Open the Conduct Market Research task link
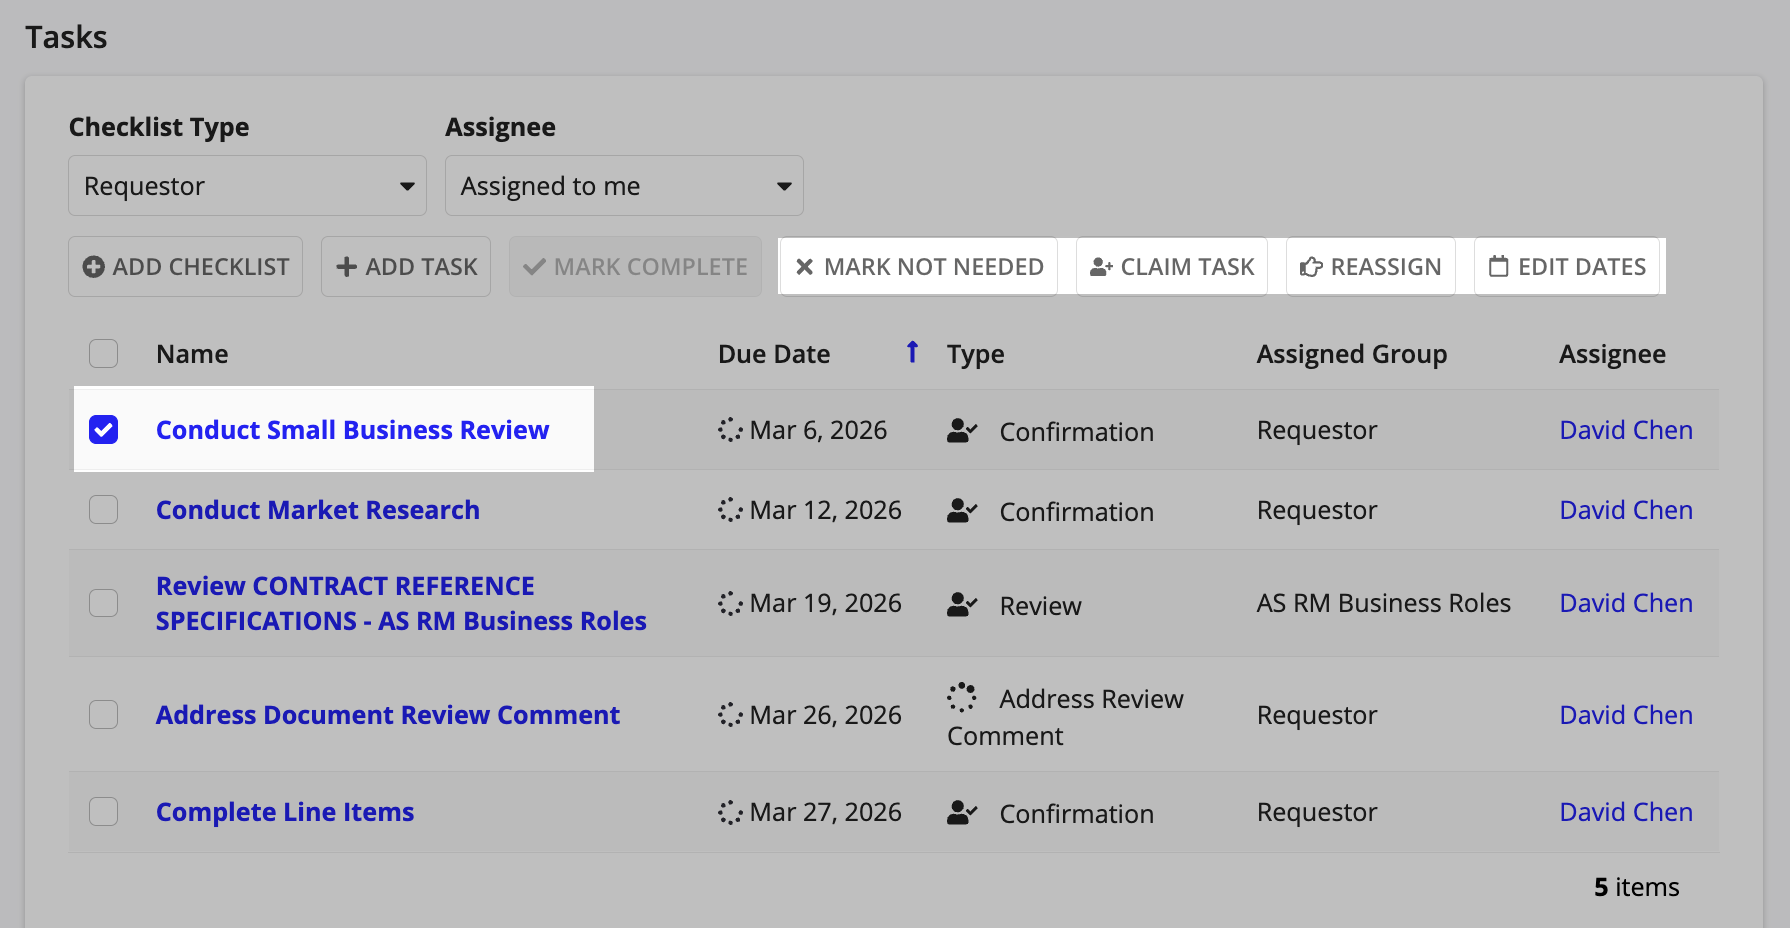Image resolution: width=1790 pixels, height=928 pixels. [318, 510]
